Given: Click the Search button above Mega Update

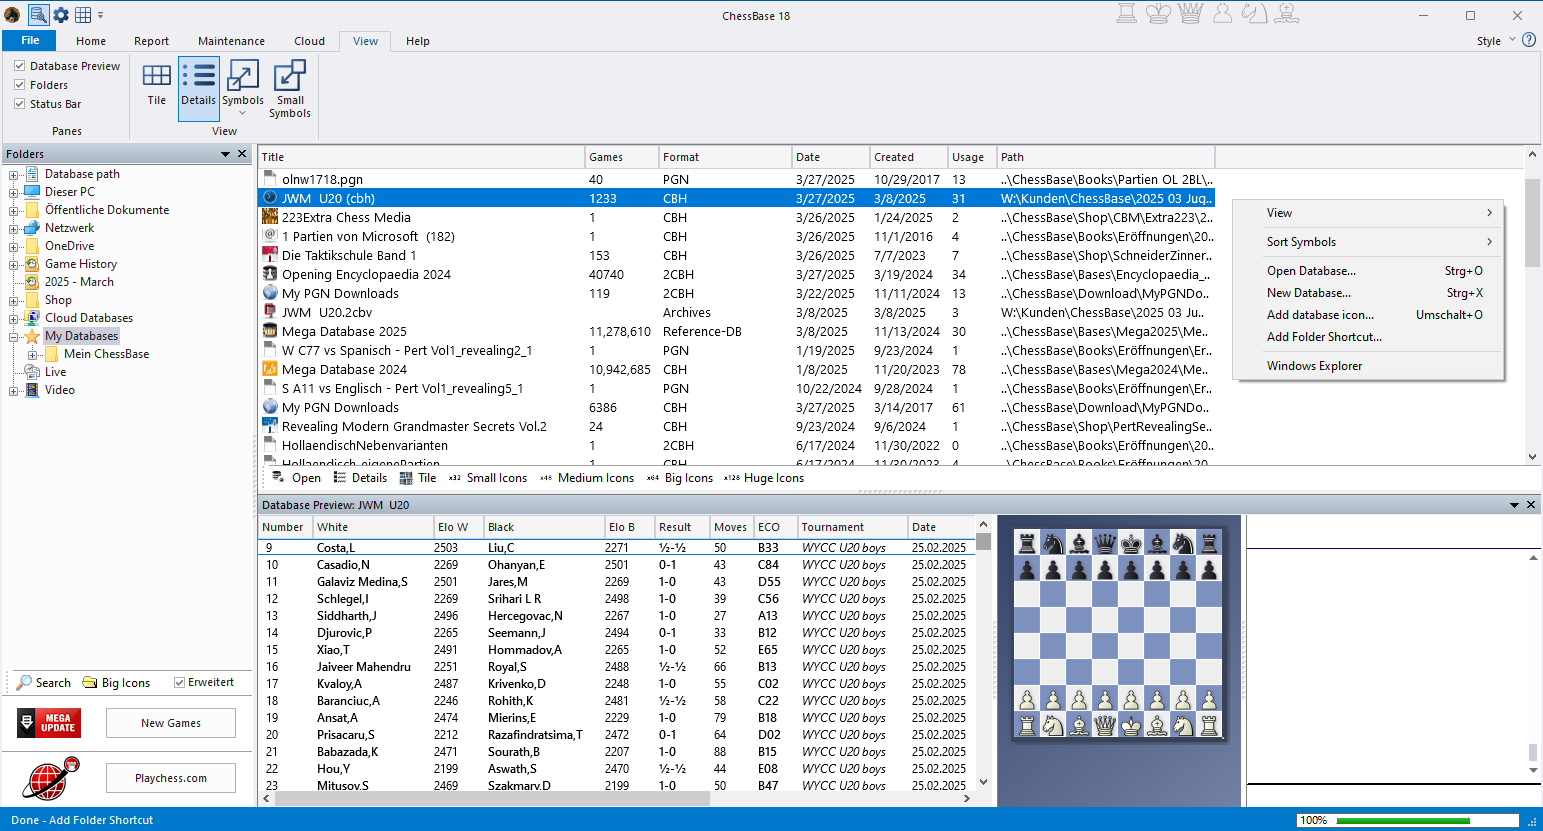Looking at the screenshot, I should pos(44,682).
